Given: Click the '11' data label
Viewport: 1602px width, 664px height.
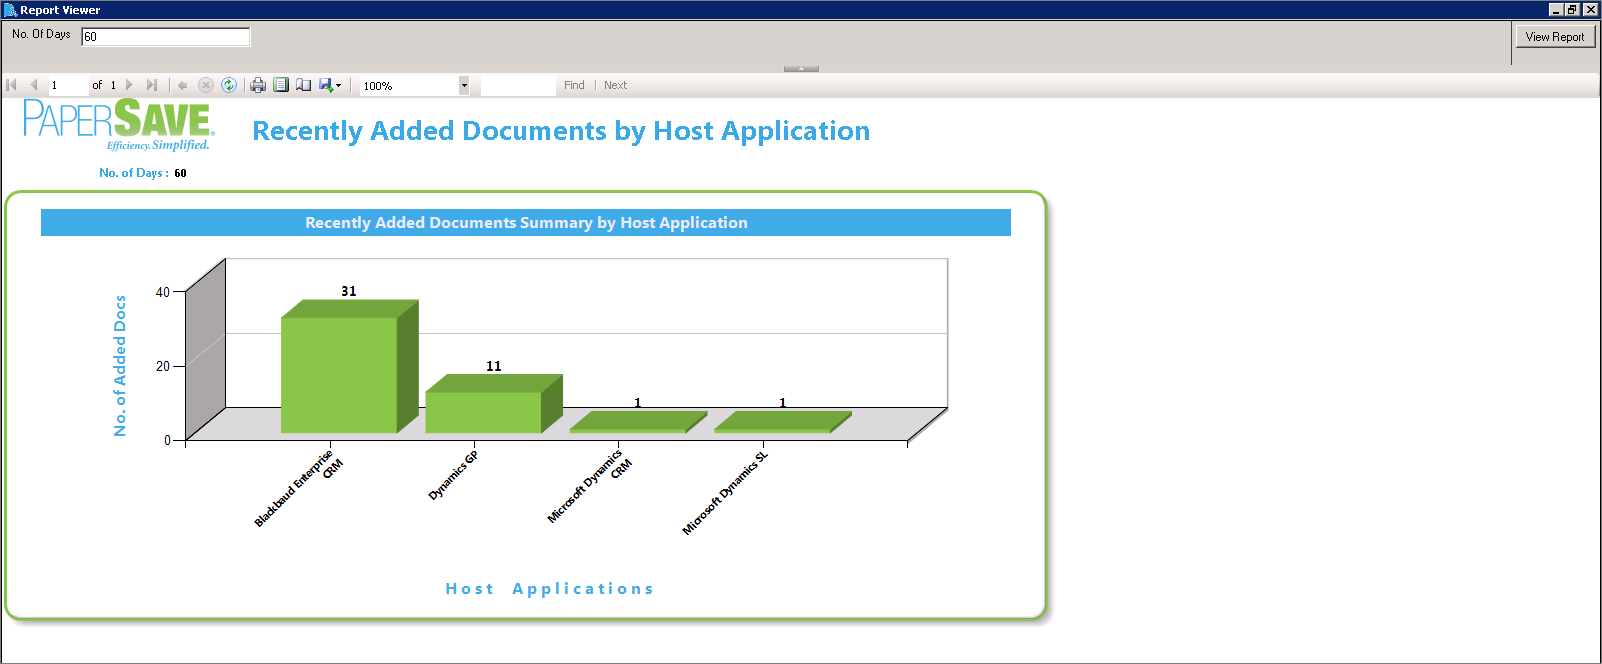Looking at the screenshot, I should pyautogui.click(x=494, y=366).
